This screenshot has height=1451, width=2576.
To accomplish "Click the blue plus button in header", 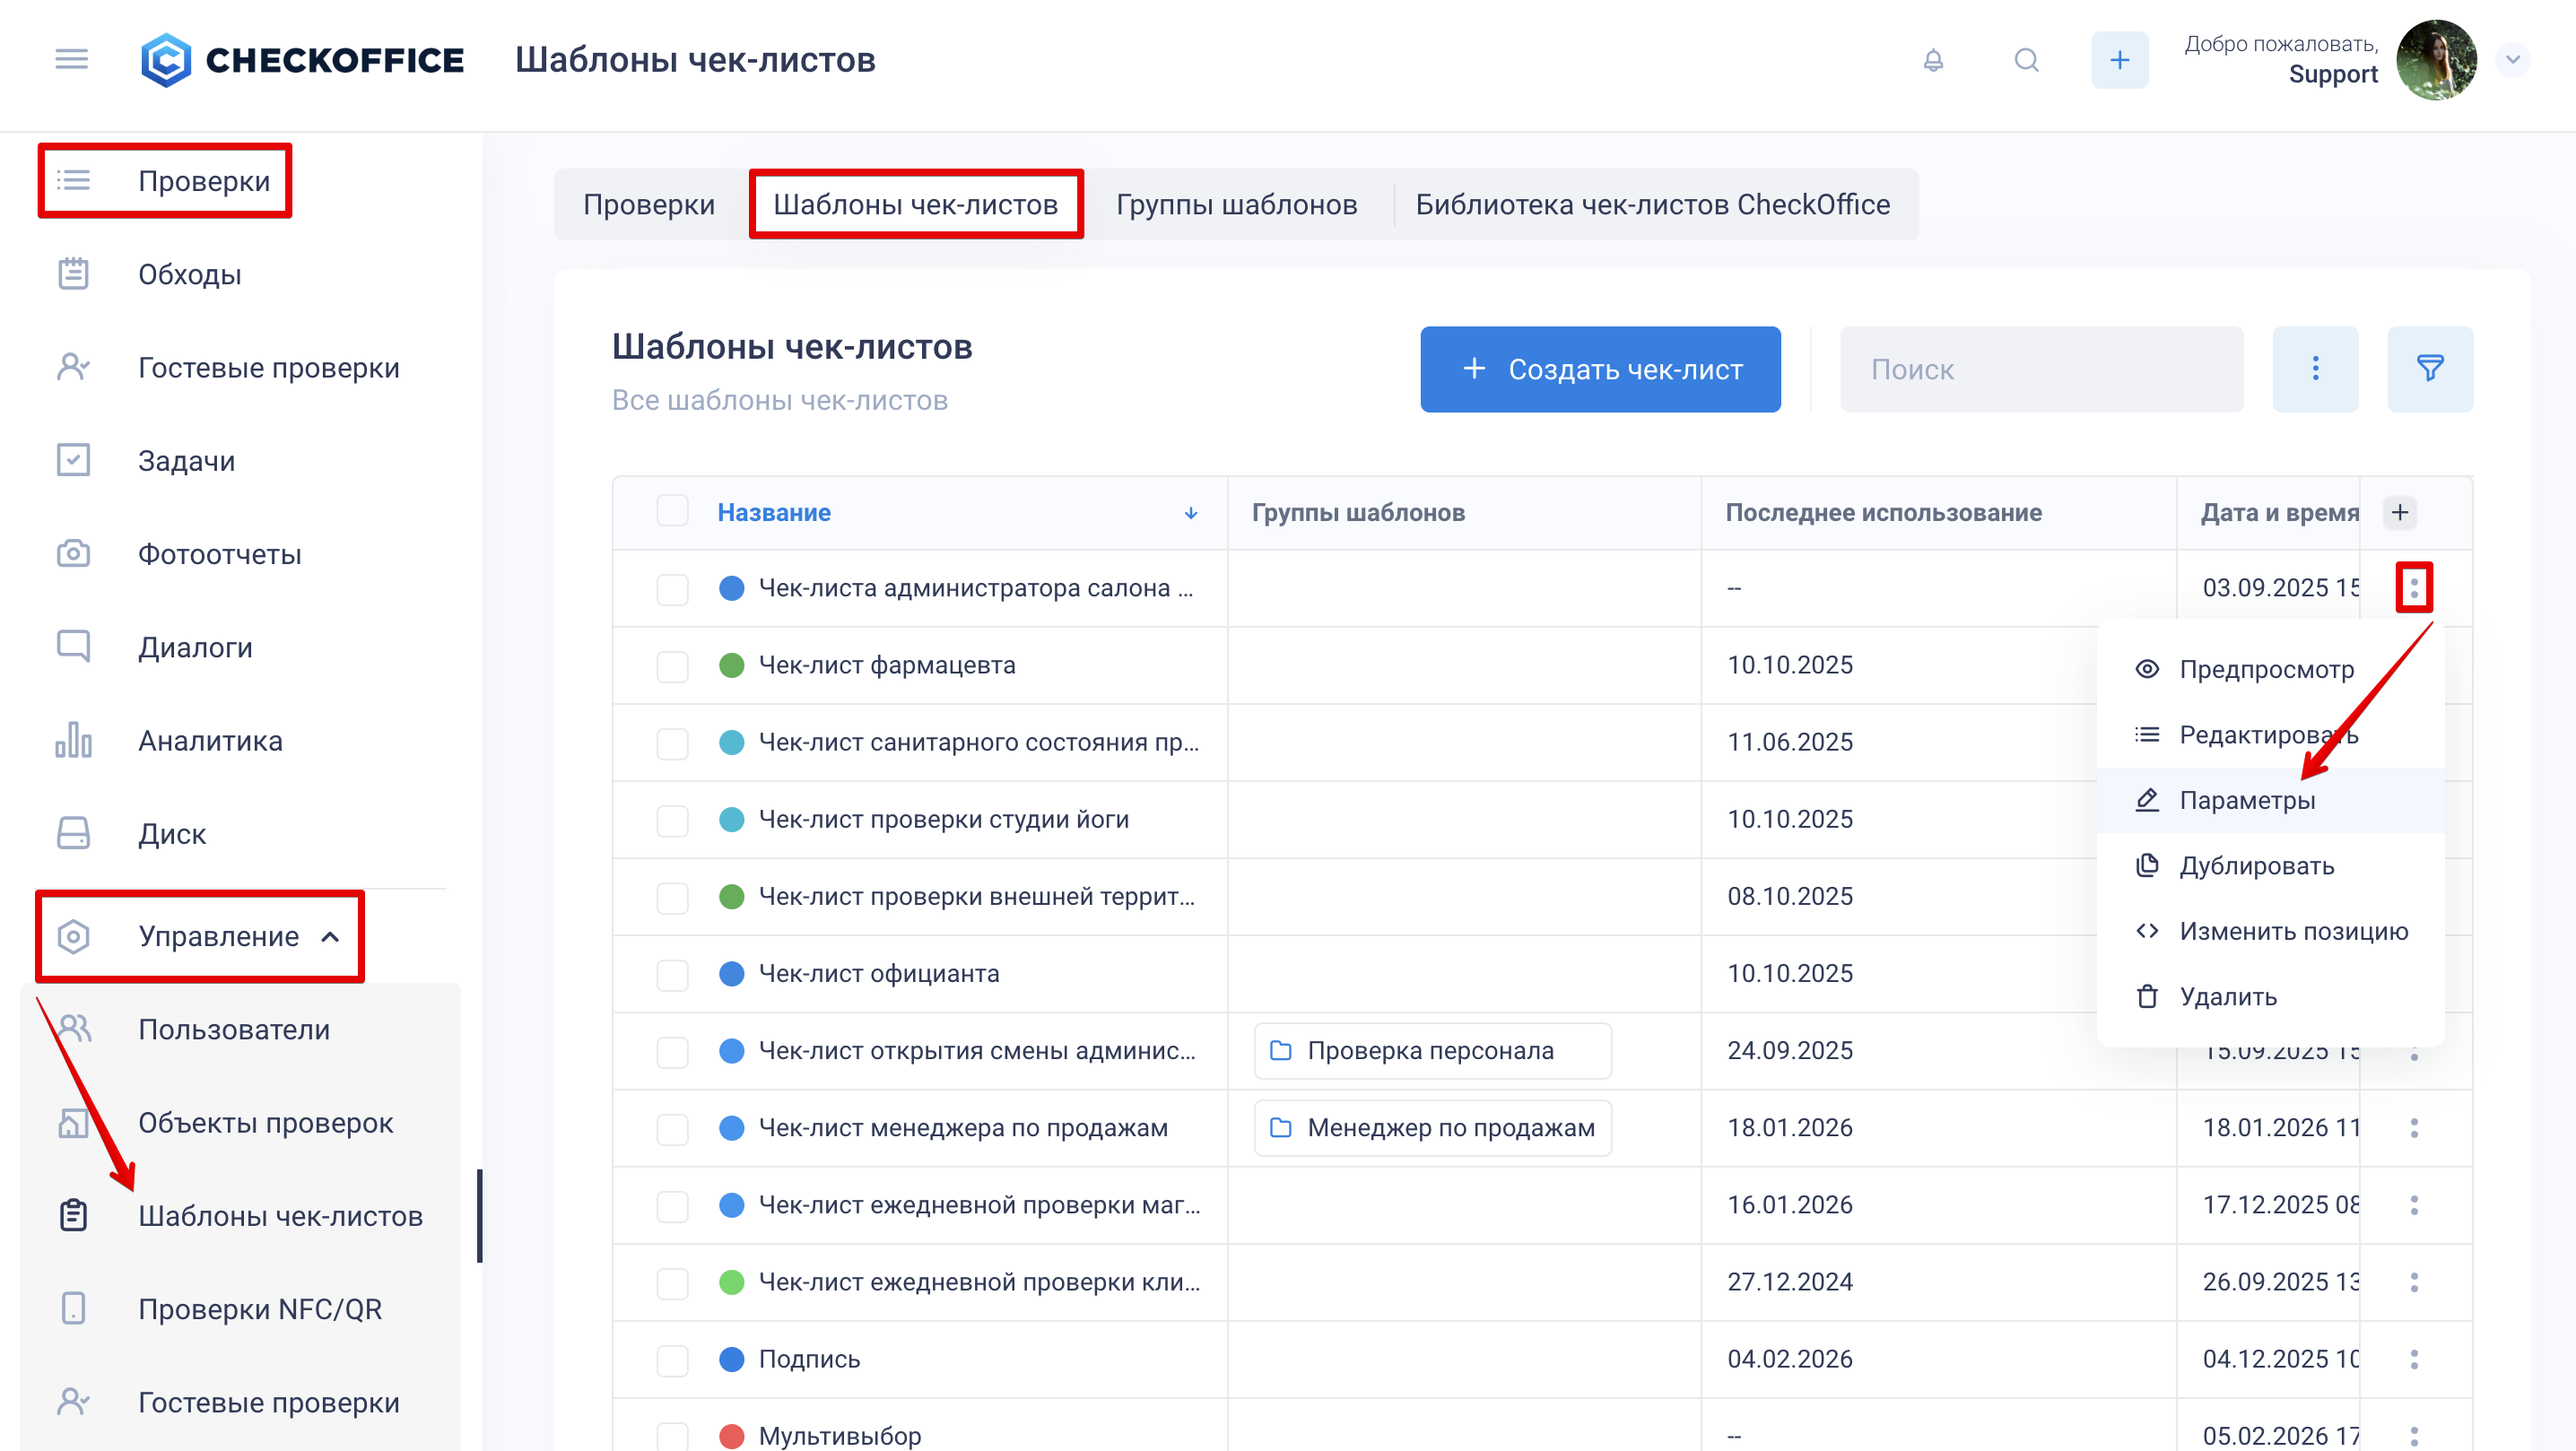I will click(x=2119, y=60).
